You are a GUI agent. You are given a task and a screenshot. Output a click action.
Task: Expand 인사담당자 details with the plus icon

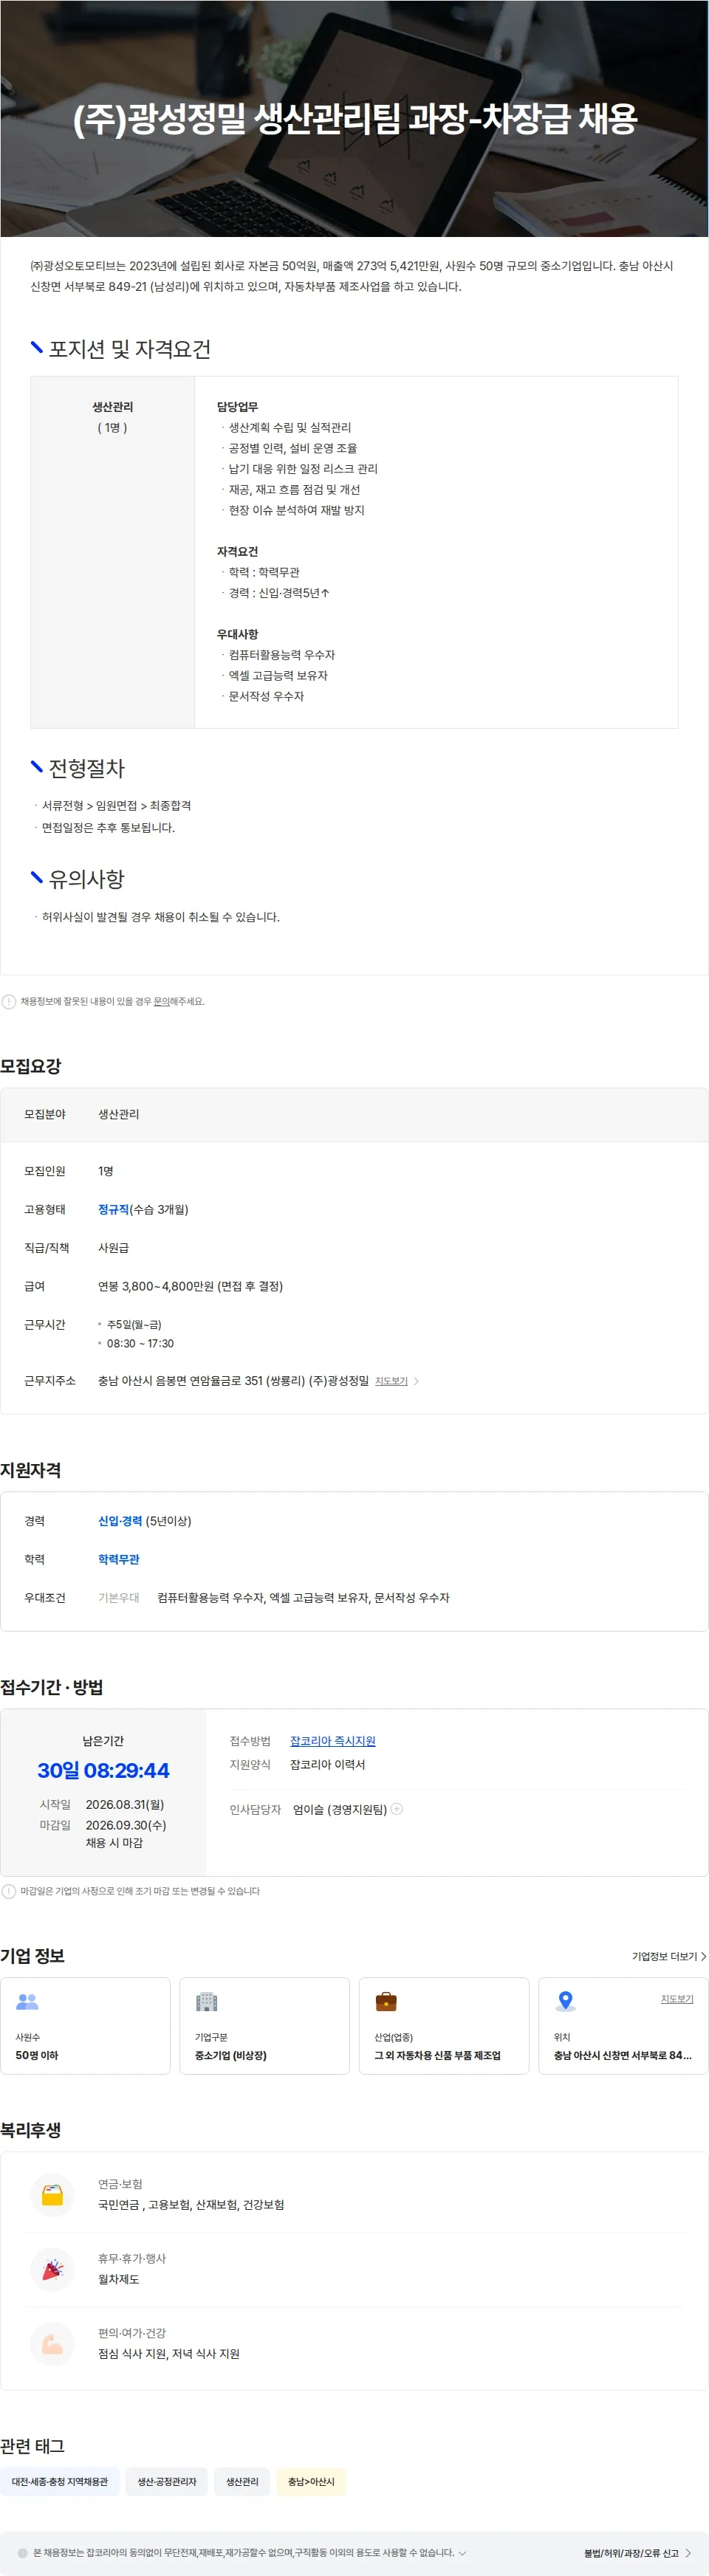pos(397,1809)
